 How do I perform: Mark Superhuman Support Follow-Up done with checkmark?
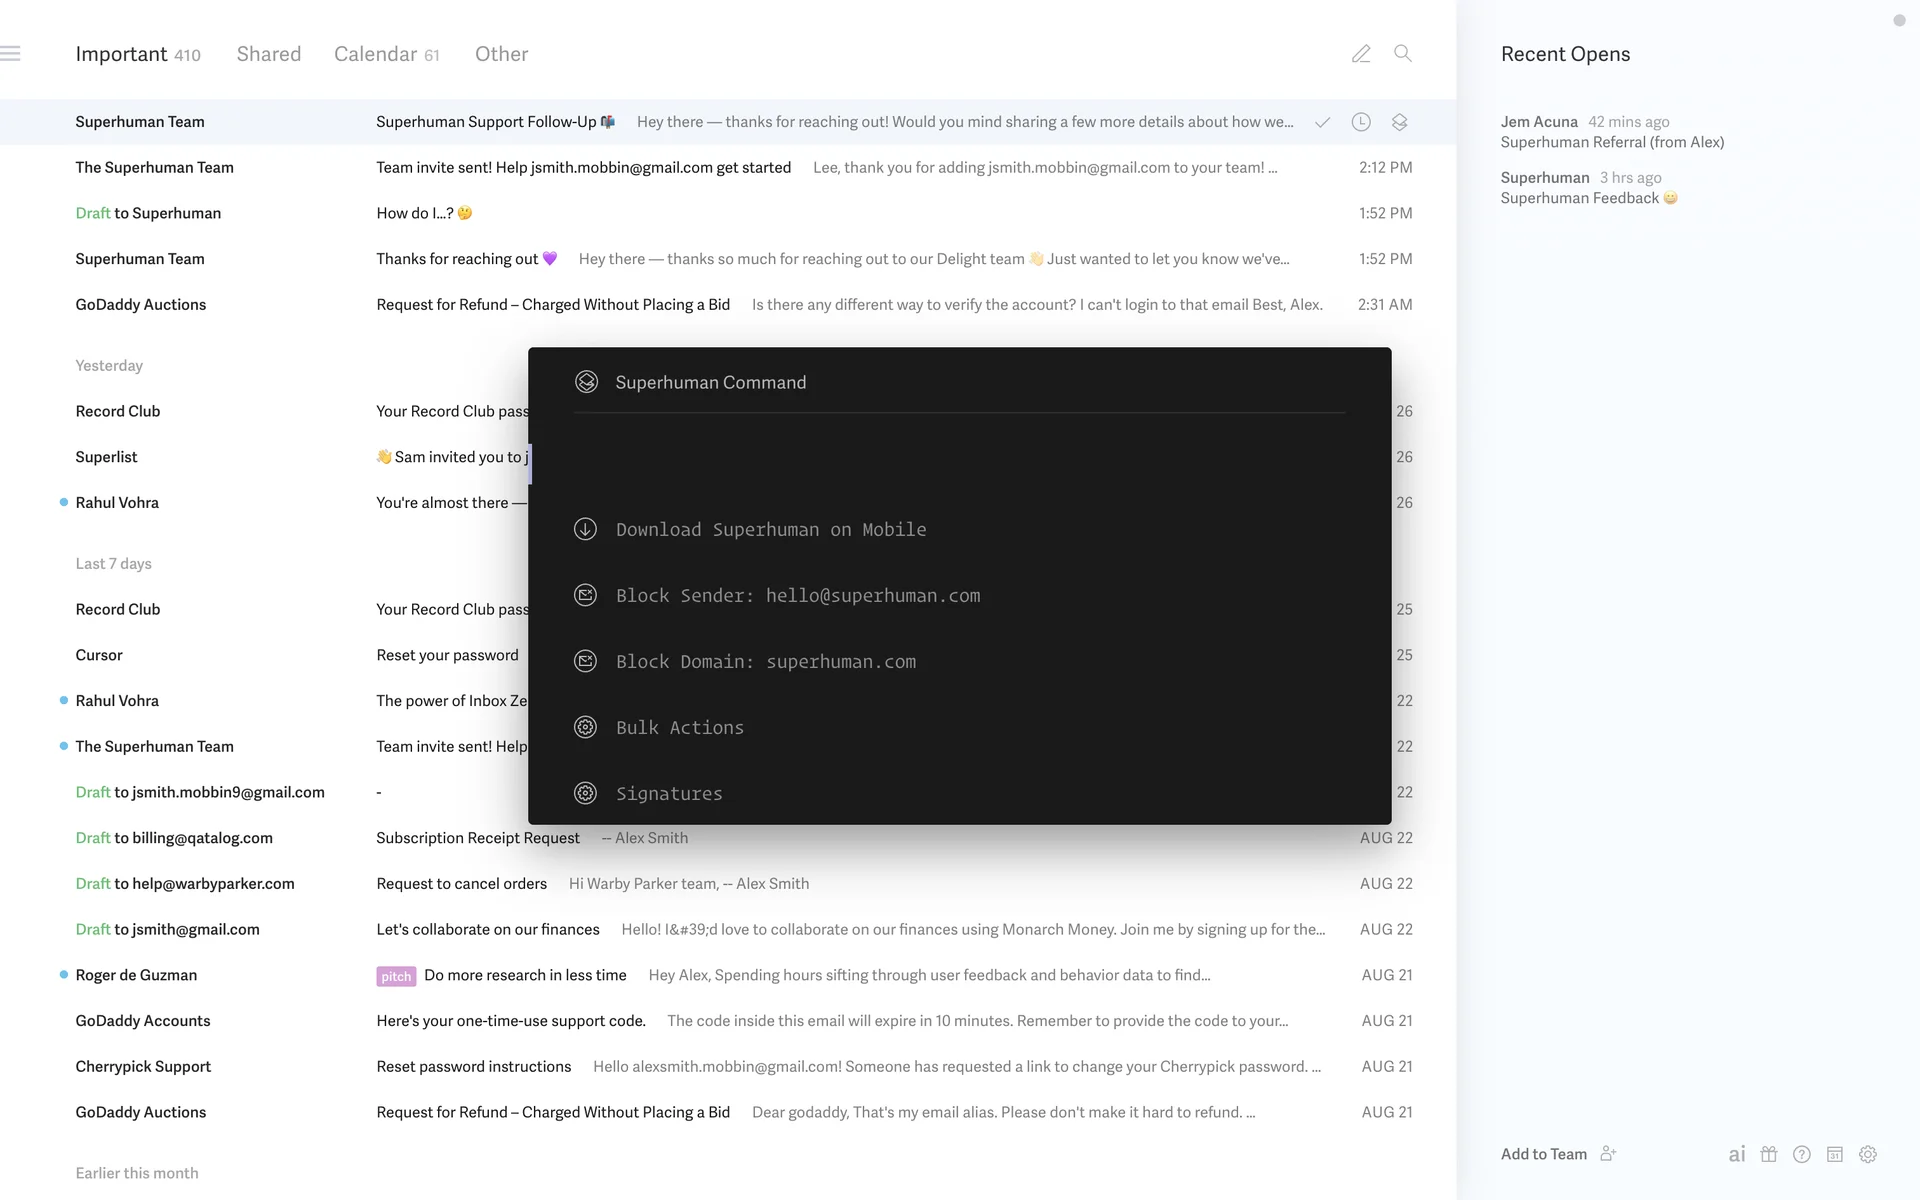coord(1322,122)
